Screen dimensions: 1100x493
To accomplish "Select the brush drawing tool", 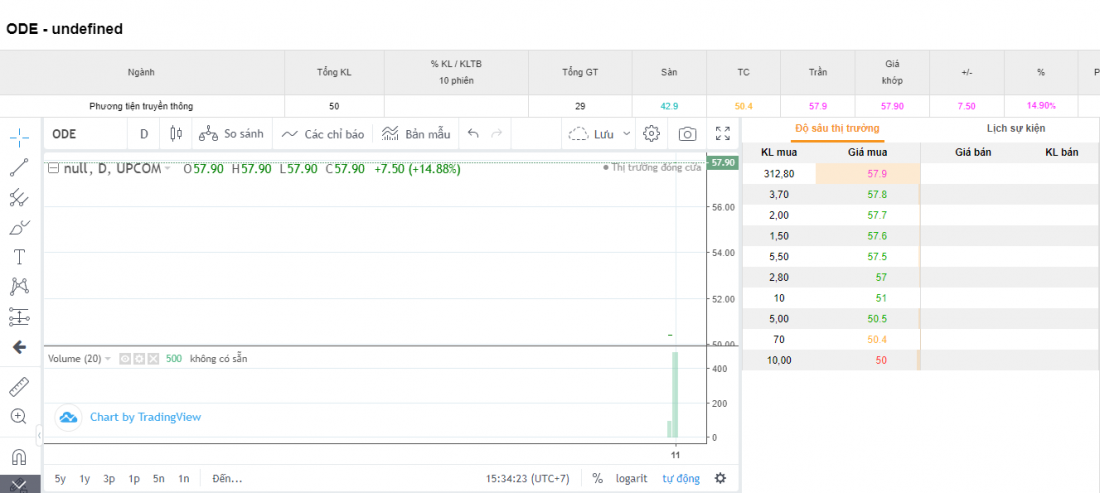I will pos(20,227).
